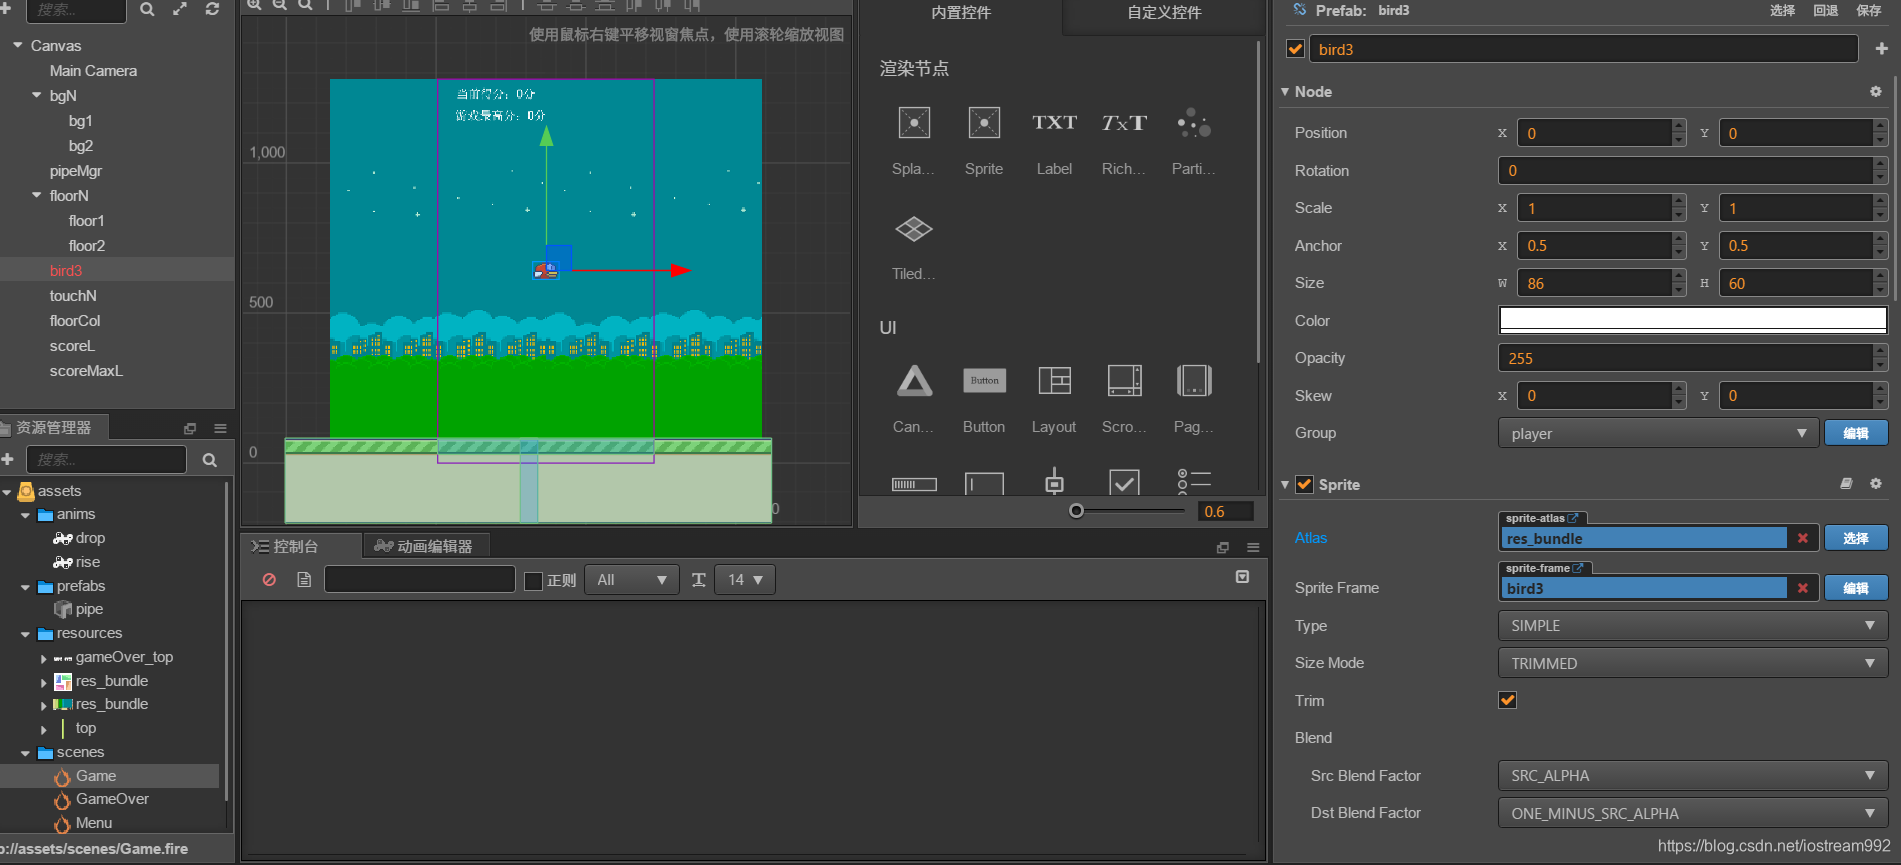Open the Src Blend Factor dropdown

pyautogui.click(x=1692, y=775)
